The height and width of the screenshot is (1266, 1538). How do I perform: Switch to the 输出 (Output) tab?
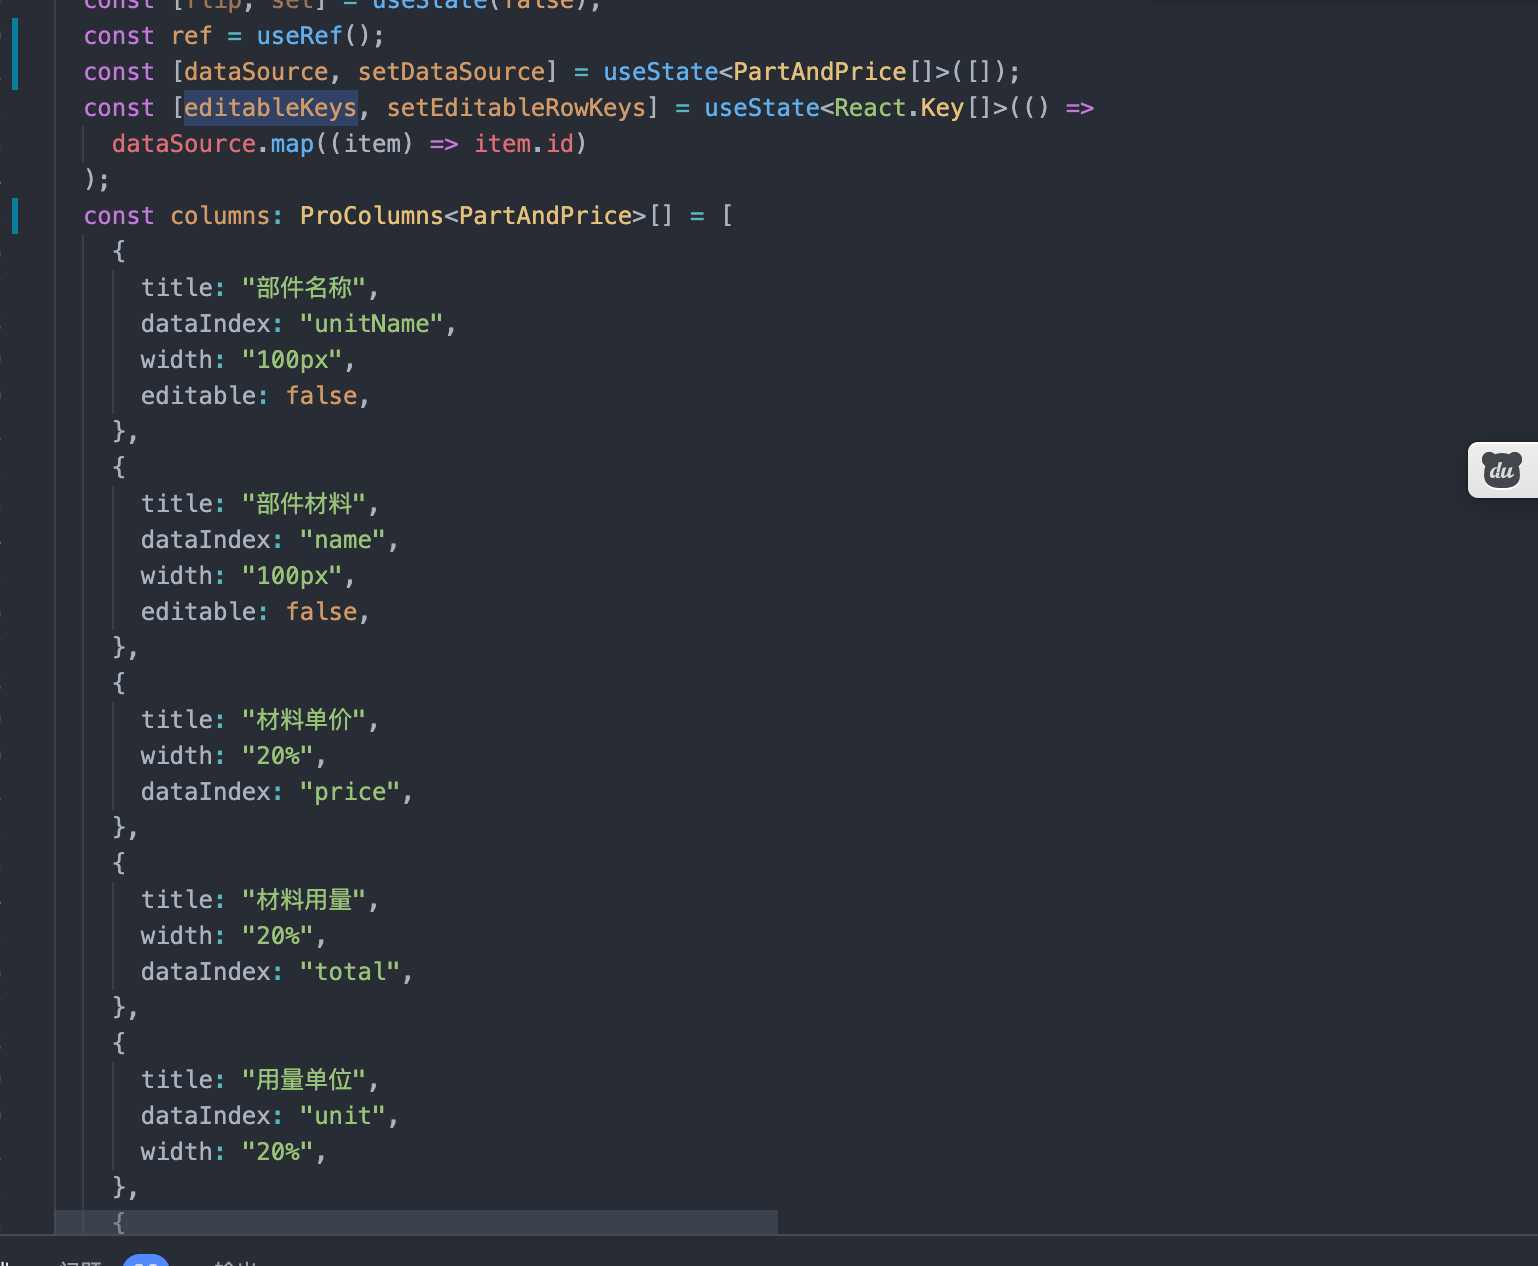(235, 1260)
